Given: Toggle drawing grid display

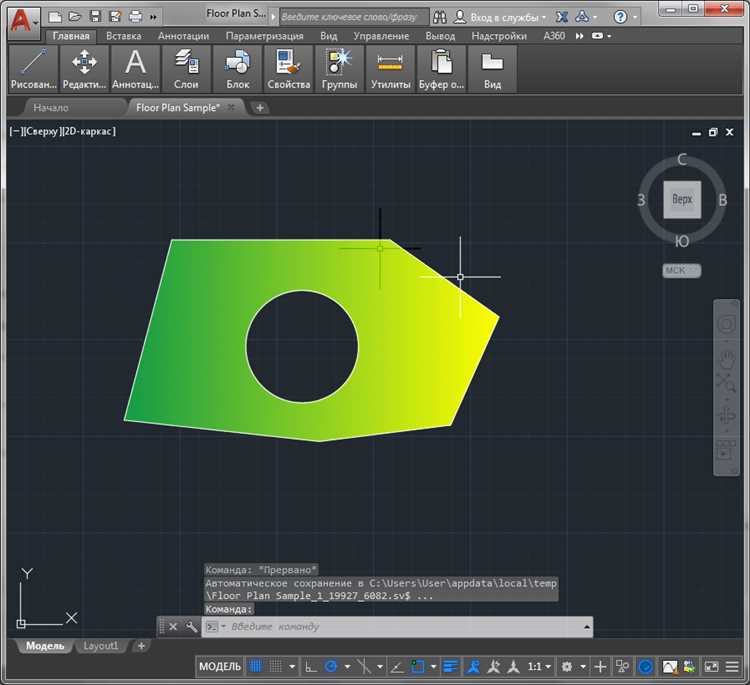Looking at the screenshot, I should click(256, 666).
